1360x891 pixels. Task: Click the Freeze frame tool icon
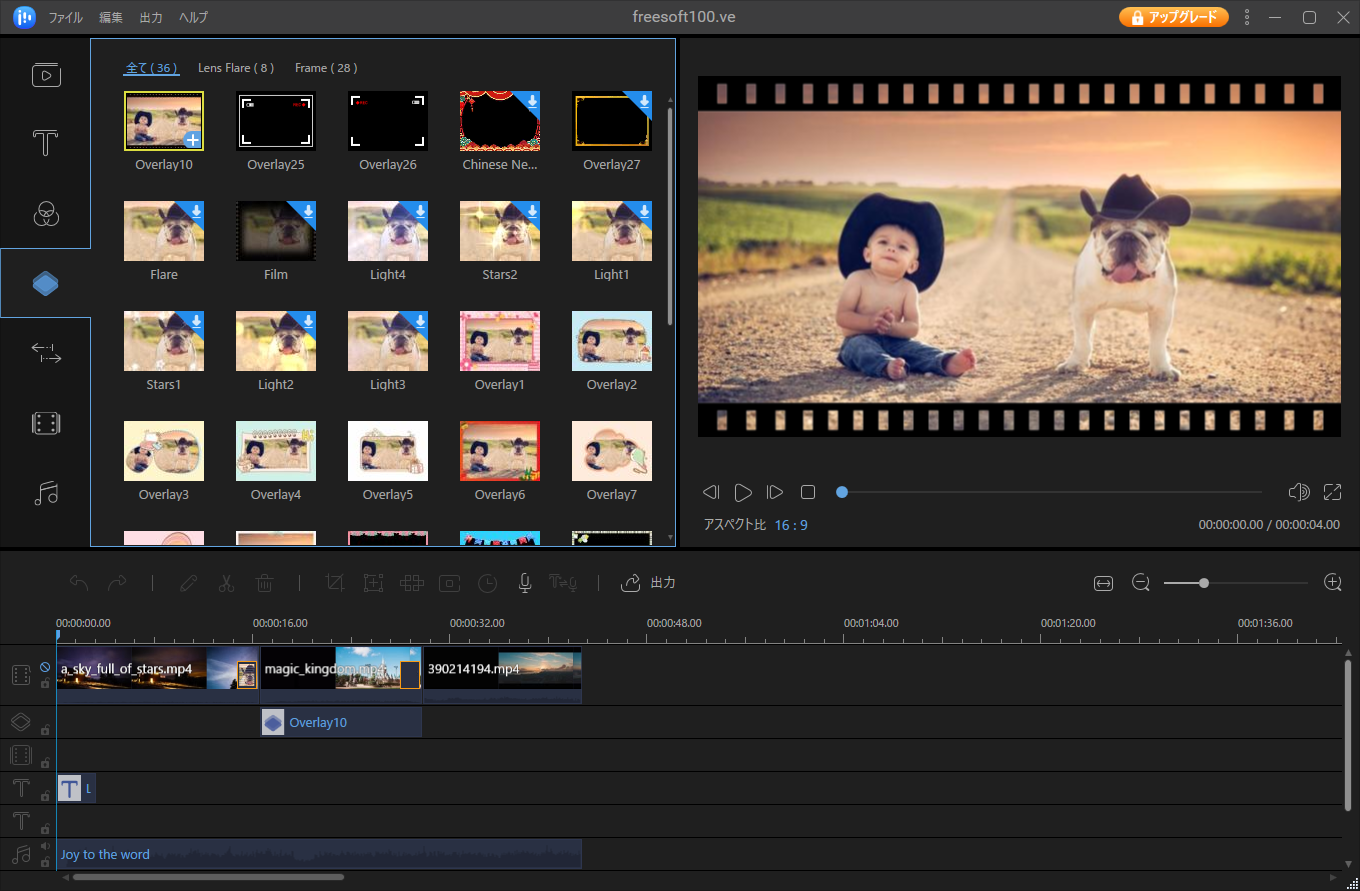[x=449, y=583]
